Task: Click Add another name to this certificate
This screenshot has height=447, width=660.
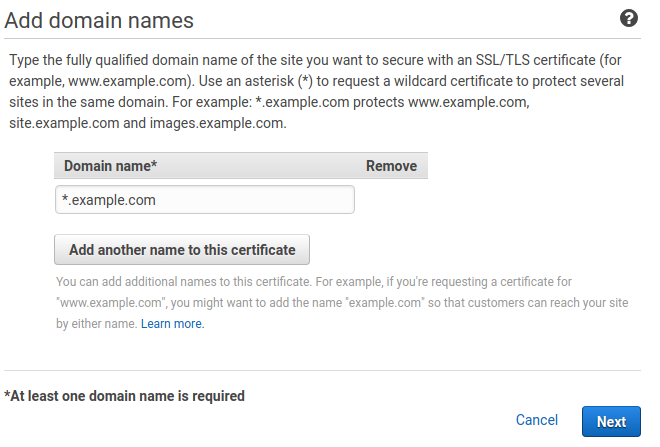Action: coord(182,250)
